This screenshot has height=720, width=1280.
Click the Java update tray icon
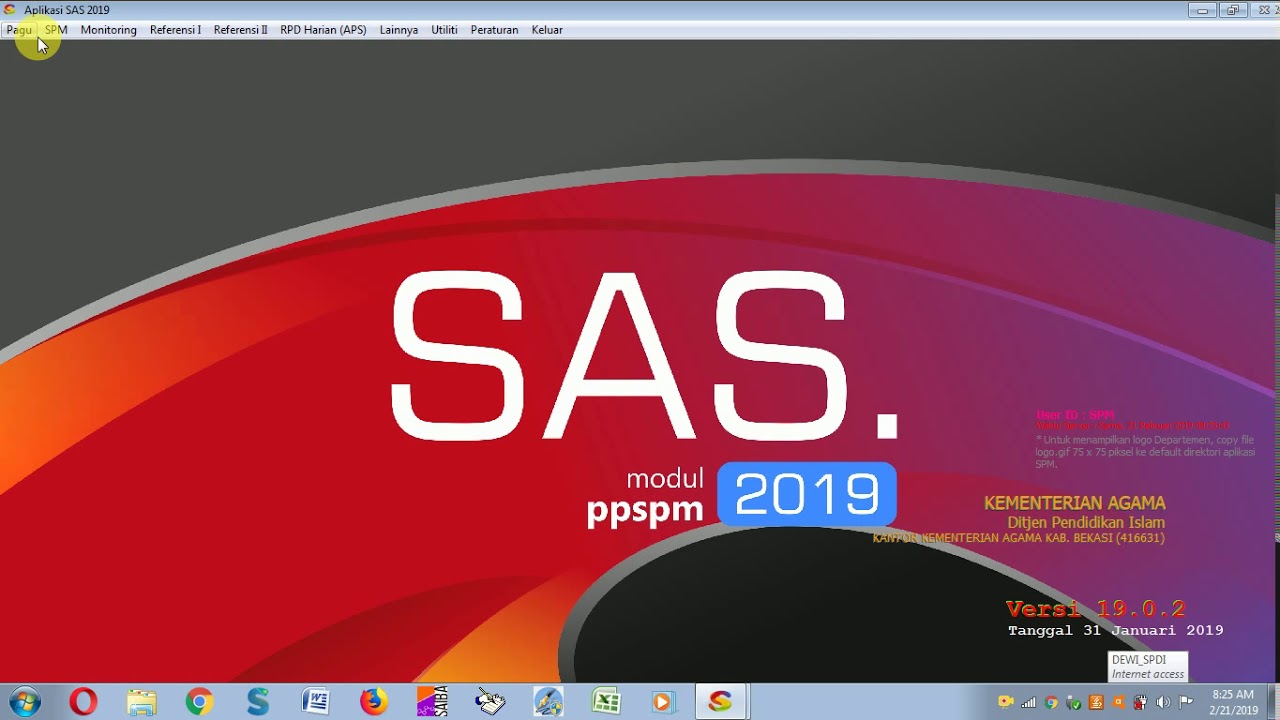pyautogui.click(x=1096, y=702)
